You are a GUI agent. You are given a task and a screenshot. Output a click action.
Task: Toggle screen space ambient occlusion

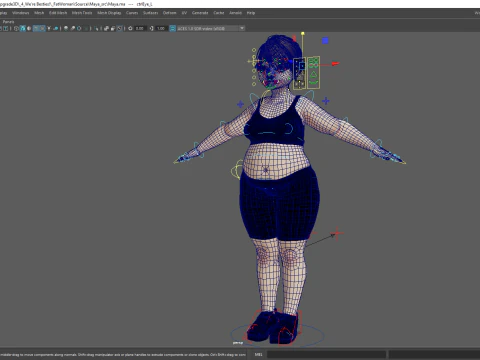[66, 28]
